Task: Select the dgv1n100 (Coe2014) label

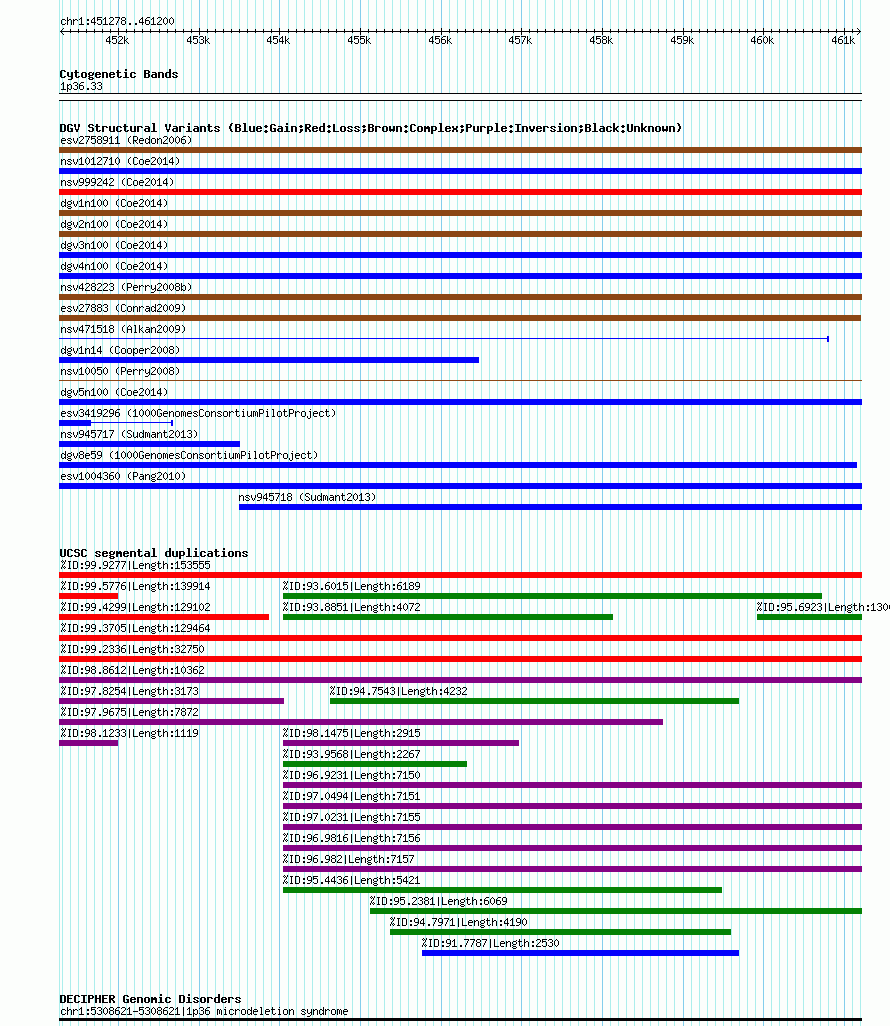Action: 114,203
